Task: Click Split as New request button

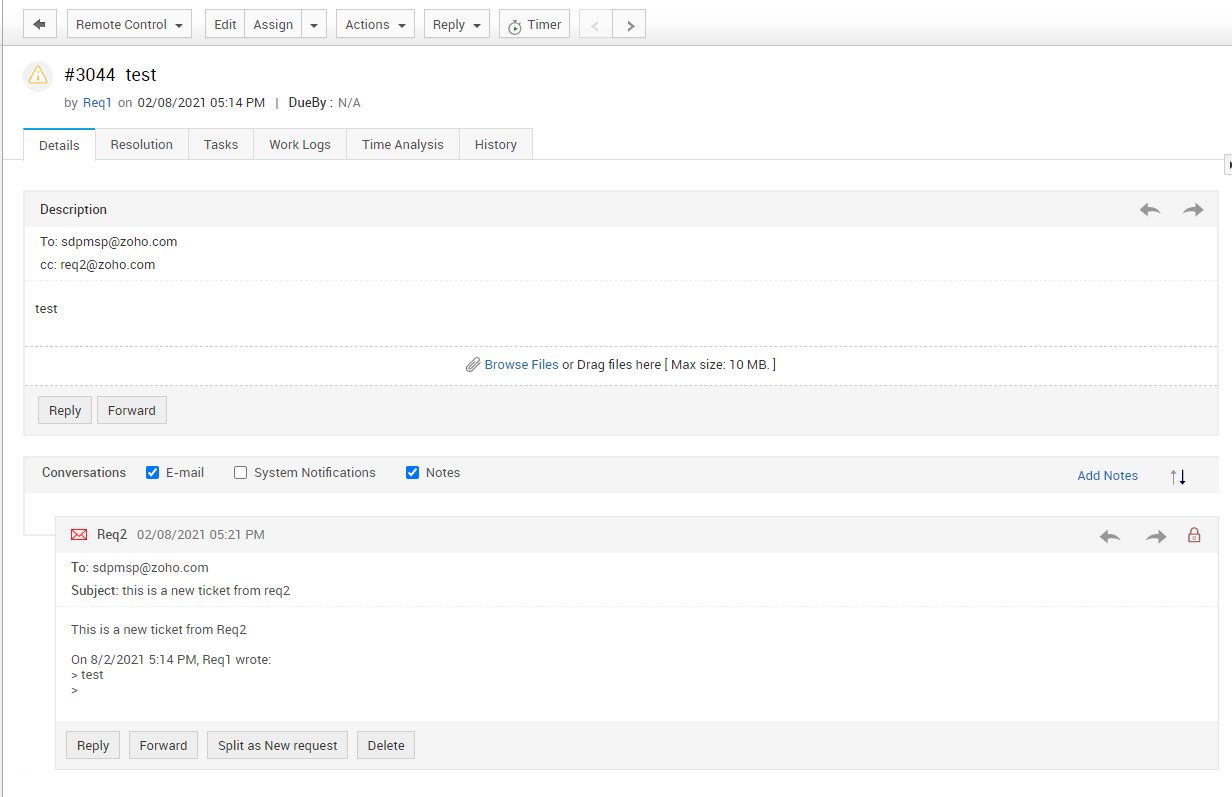Action: [277, 745]
